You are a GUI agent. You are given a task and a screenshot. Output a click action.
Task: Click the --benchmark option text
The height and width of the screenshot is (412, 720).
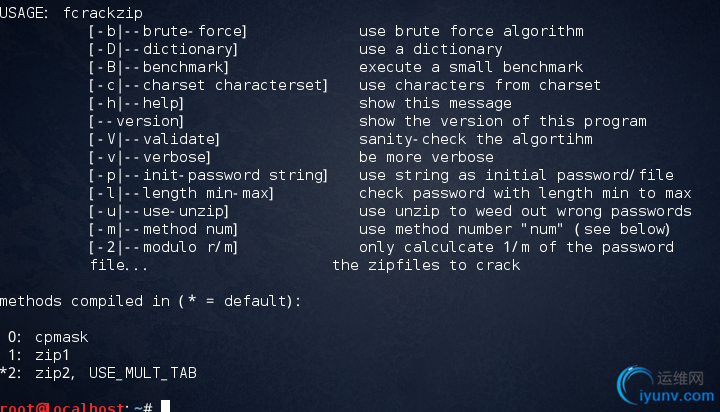coord(158,67)
